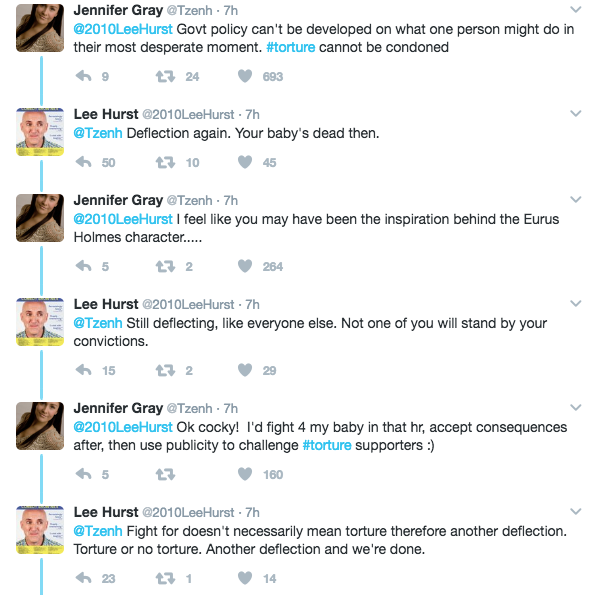Like the 'Still deflecting' tweet with 29 likes

pos(245,370)
